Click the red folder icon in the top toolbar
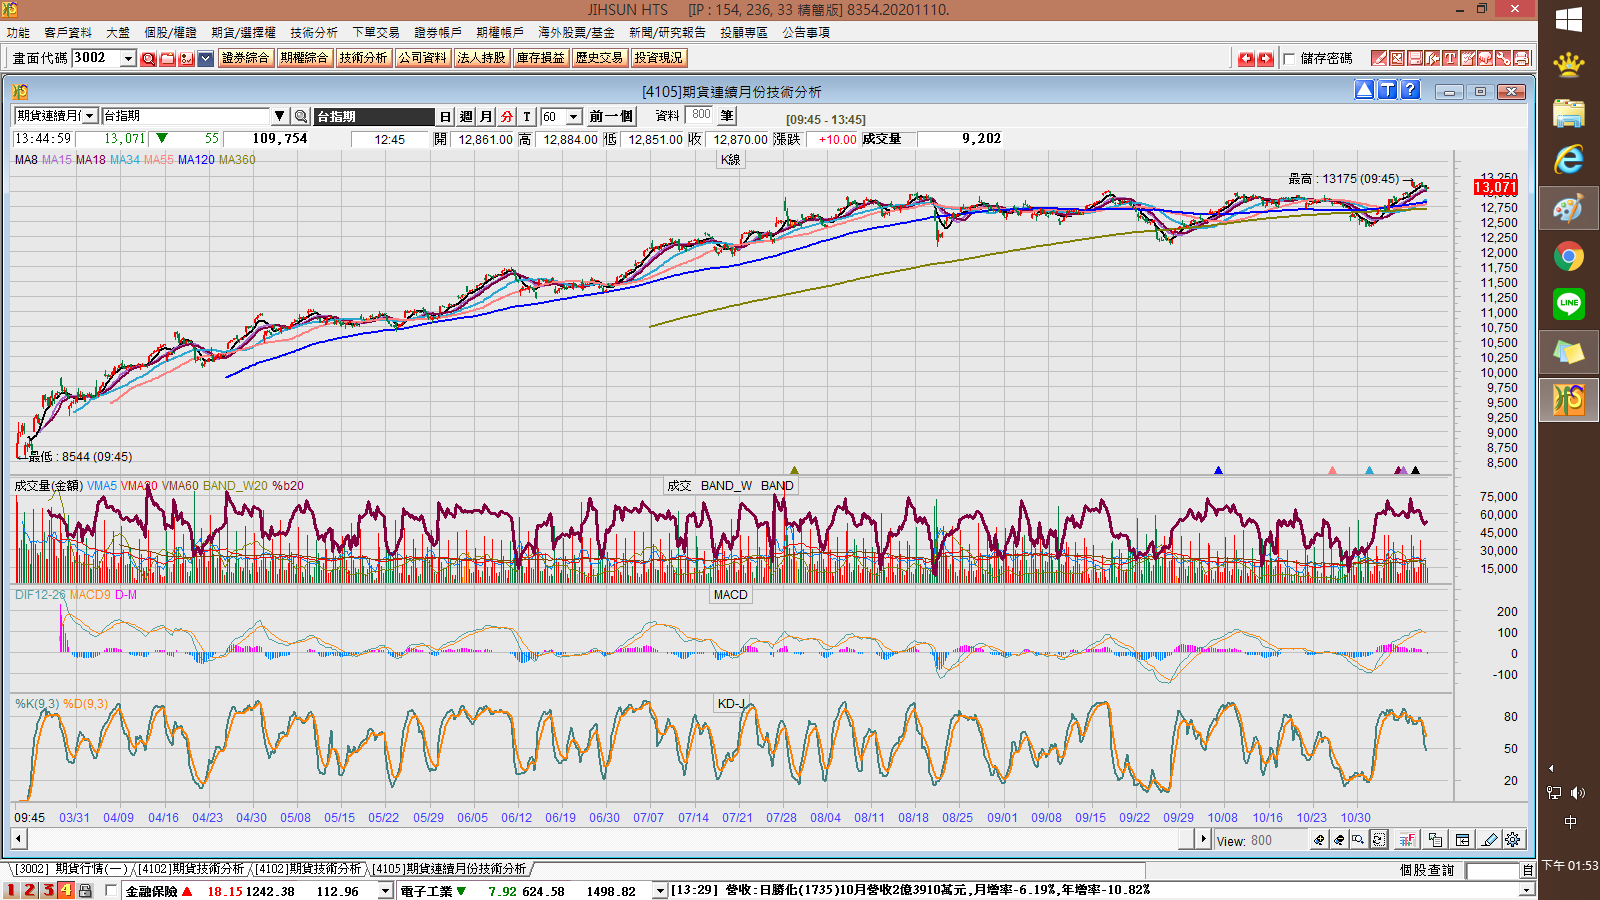This screenshot has width=1600, height=900. click(x=168, y=59)
